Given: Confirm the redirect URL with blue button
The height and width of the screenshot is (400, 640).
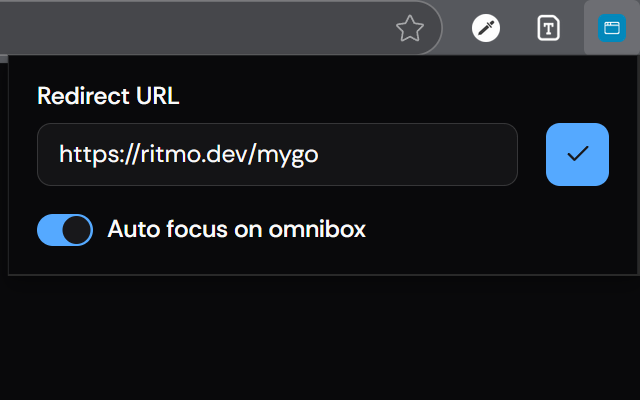Looking at the screenshot, I should (x=577, y=154).
